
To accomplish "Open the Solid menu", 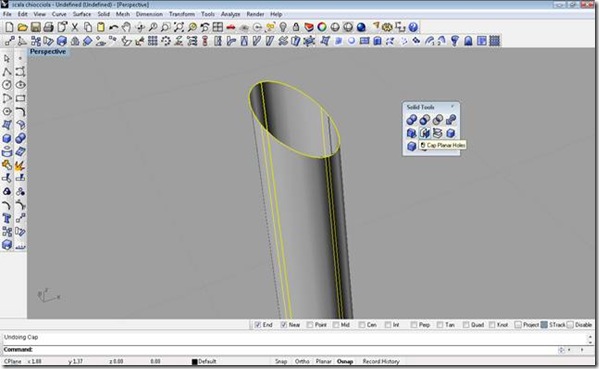I will coord(104,14).
